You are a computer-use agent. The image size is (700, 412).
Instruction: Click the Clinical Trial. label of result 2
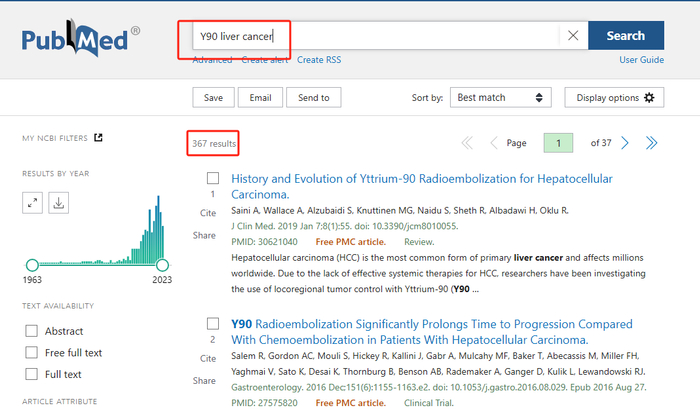(429, 403)
